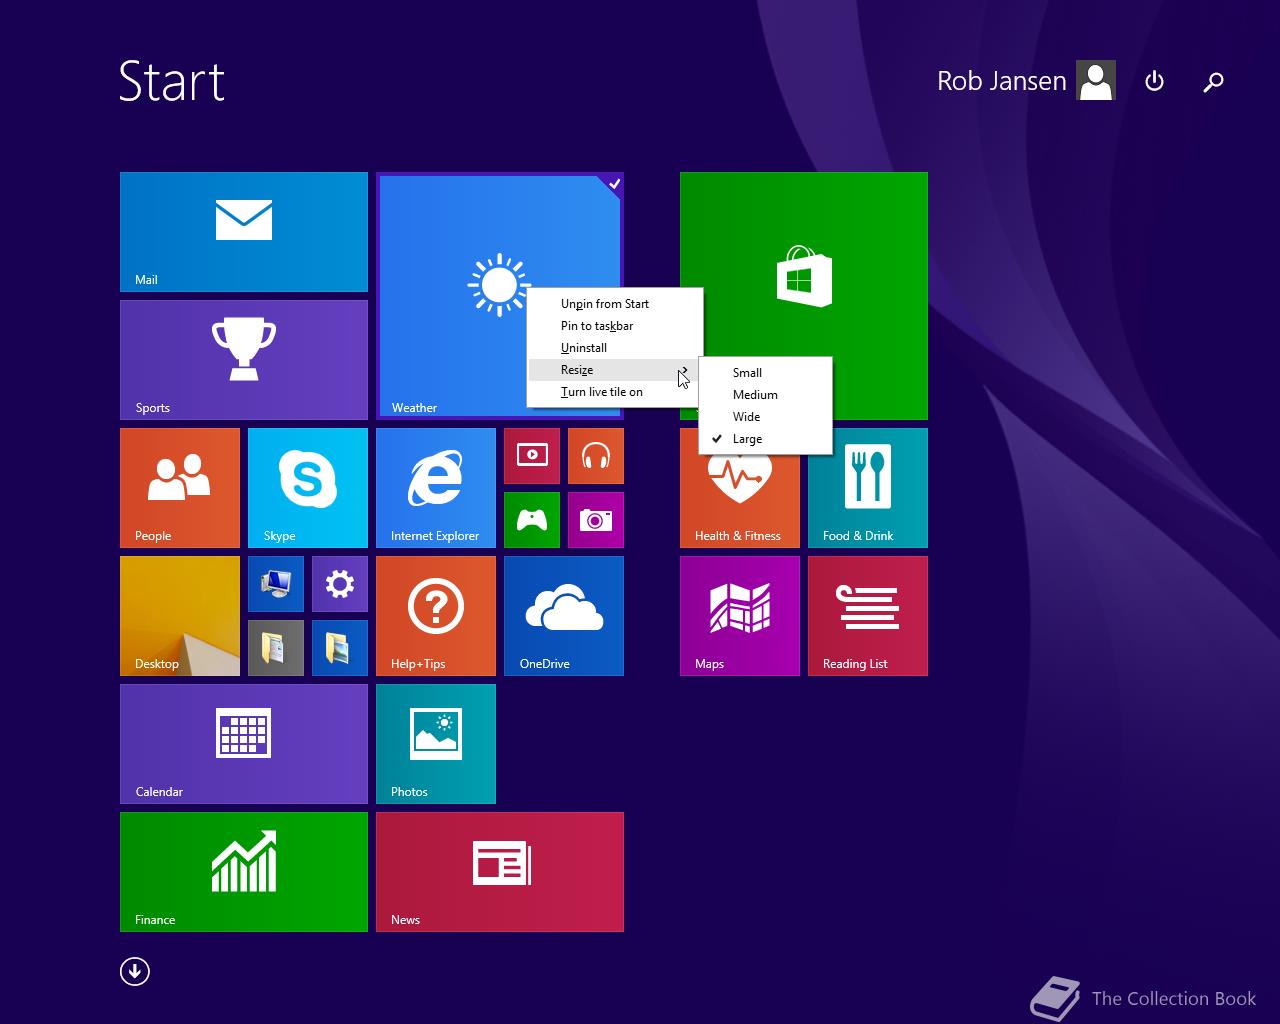Open the Sports trophy tile
The height and width of the screenshot is (1024, 1280).
[x=244, y=360]
